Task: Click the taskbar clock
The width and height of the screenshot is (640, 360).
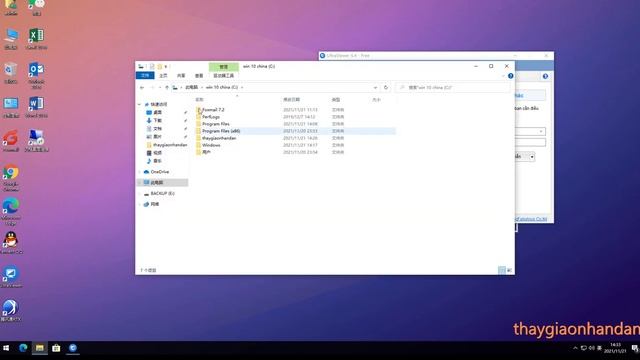Action: coord(615,348)
